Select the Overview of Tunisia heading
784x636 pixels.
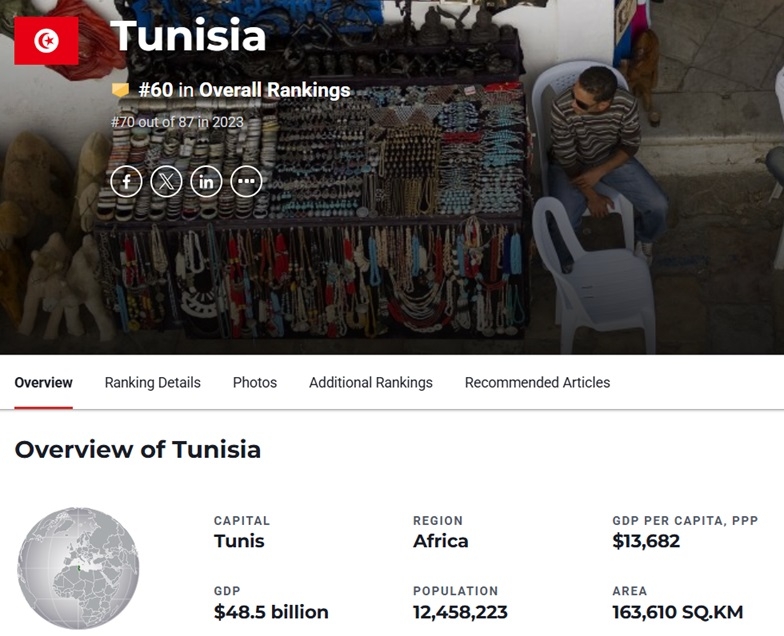tap(138, 449)
